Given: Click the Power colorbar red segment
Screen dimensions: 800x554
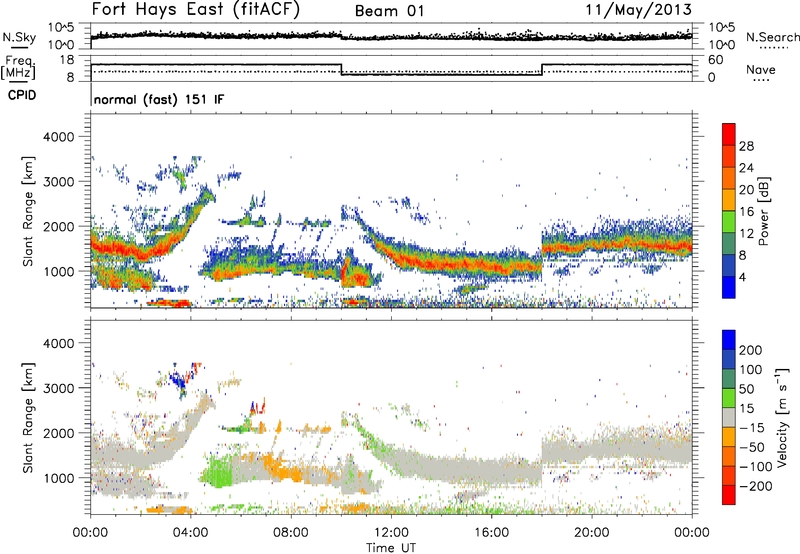Looking at the screenshot, I should (x=729, y=134).
